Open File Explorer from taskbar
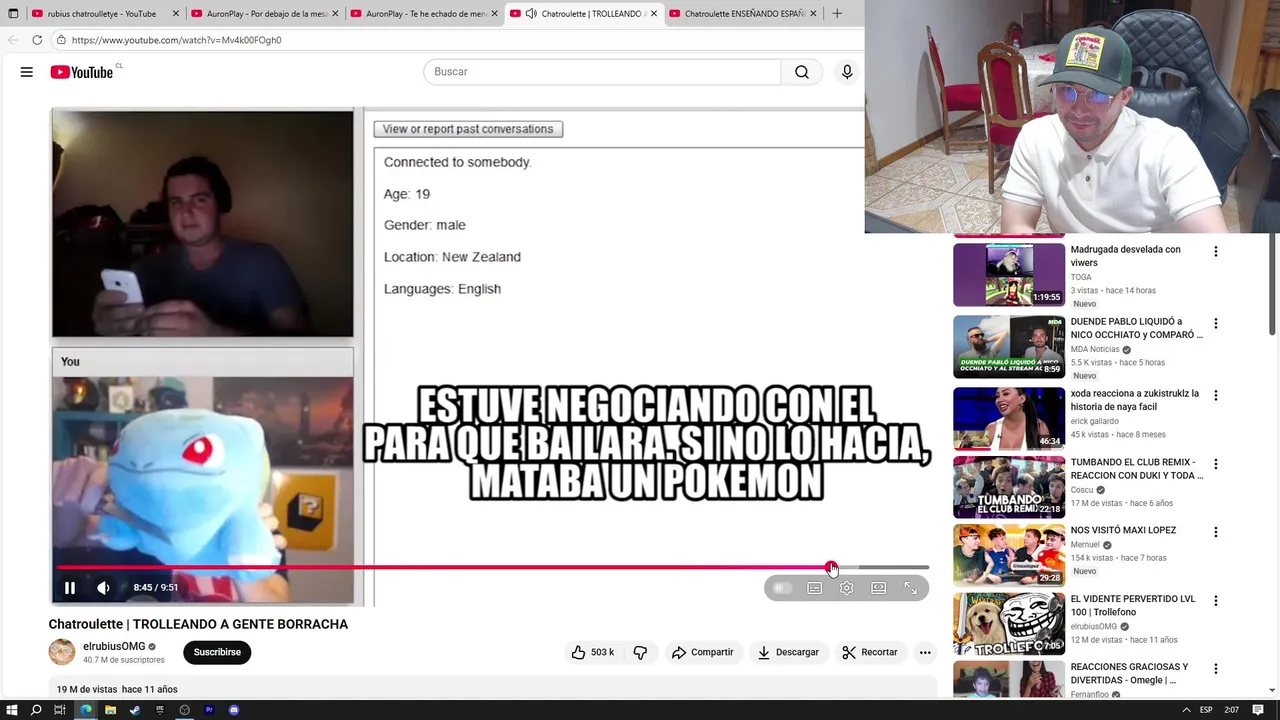This screenshot has width=1280, height=720. coord(110,710)
